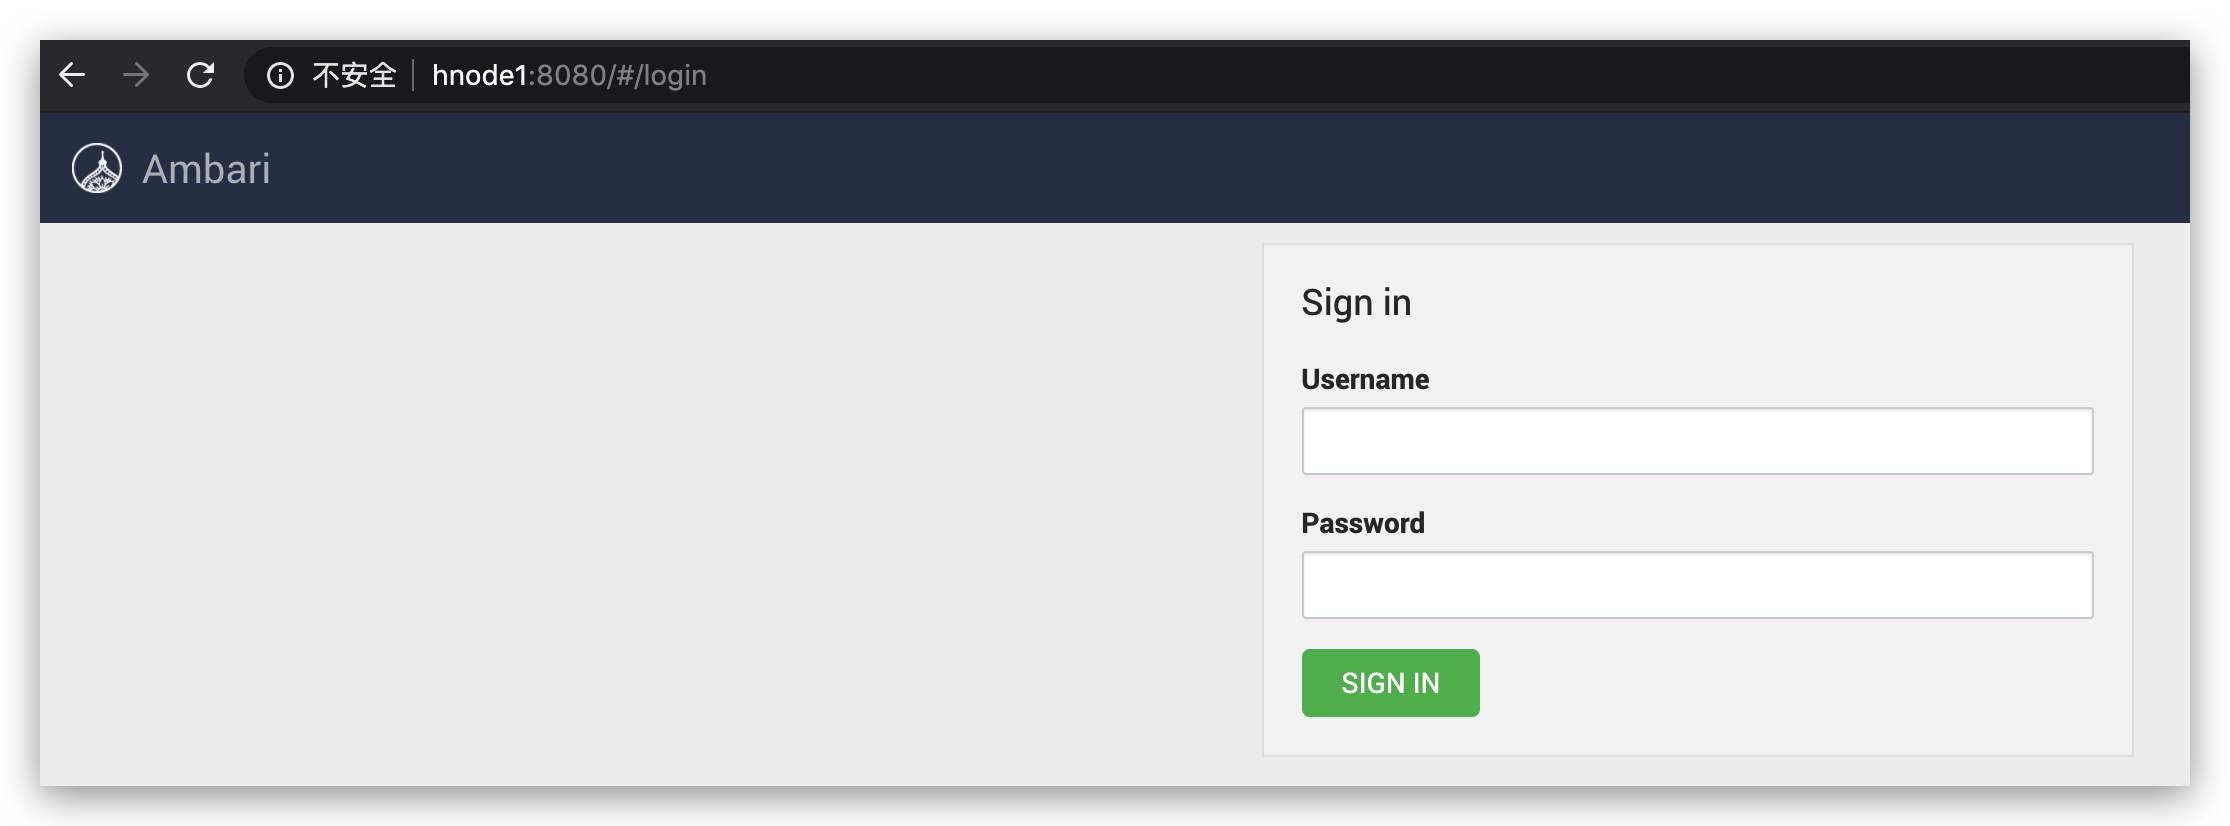Click the green SIGN IN button
2230x826 pixels.
[x=1390, y=683]
